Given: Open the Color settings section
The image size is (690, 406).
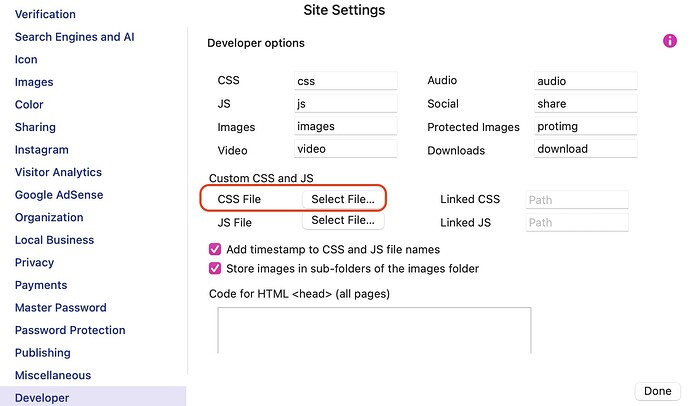Looking at the screenshot, I should [x=29, y=104].
